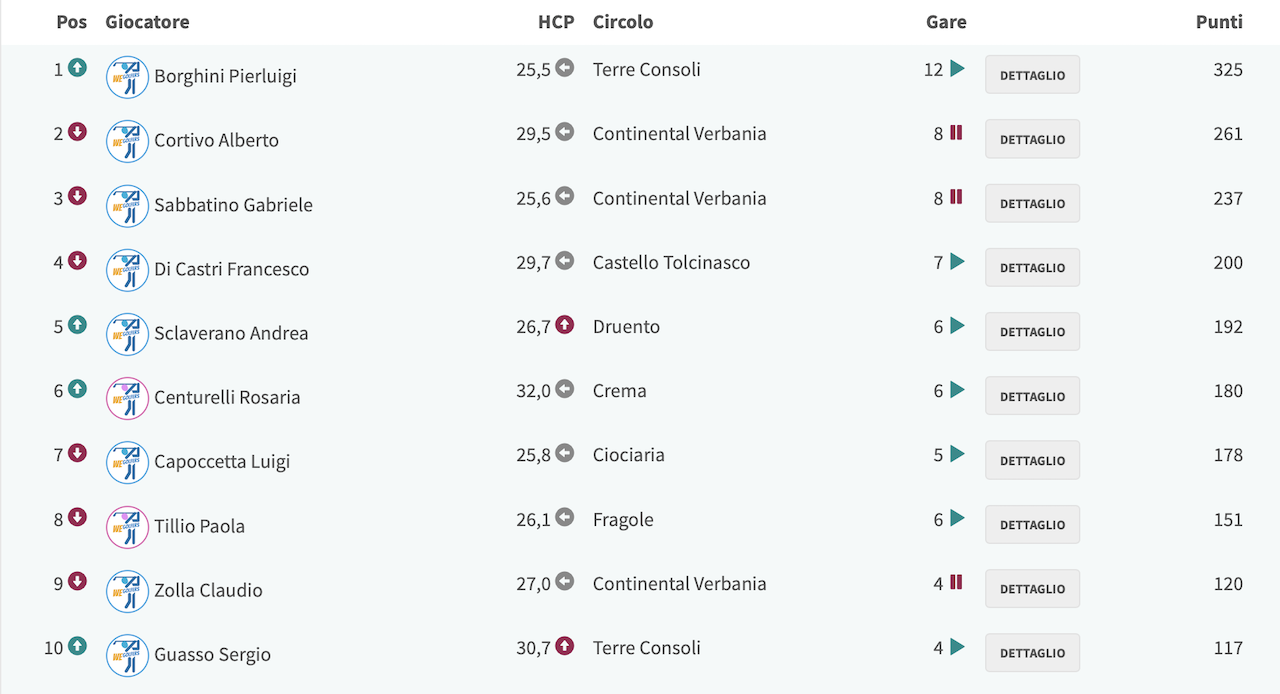This screenshot has width=1280, height=694.
Task: Expand the green triangle in Di Castri Francesco's row
Action: (x=958, y=261)
